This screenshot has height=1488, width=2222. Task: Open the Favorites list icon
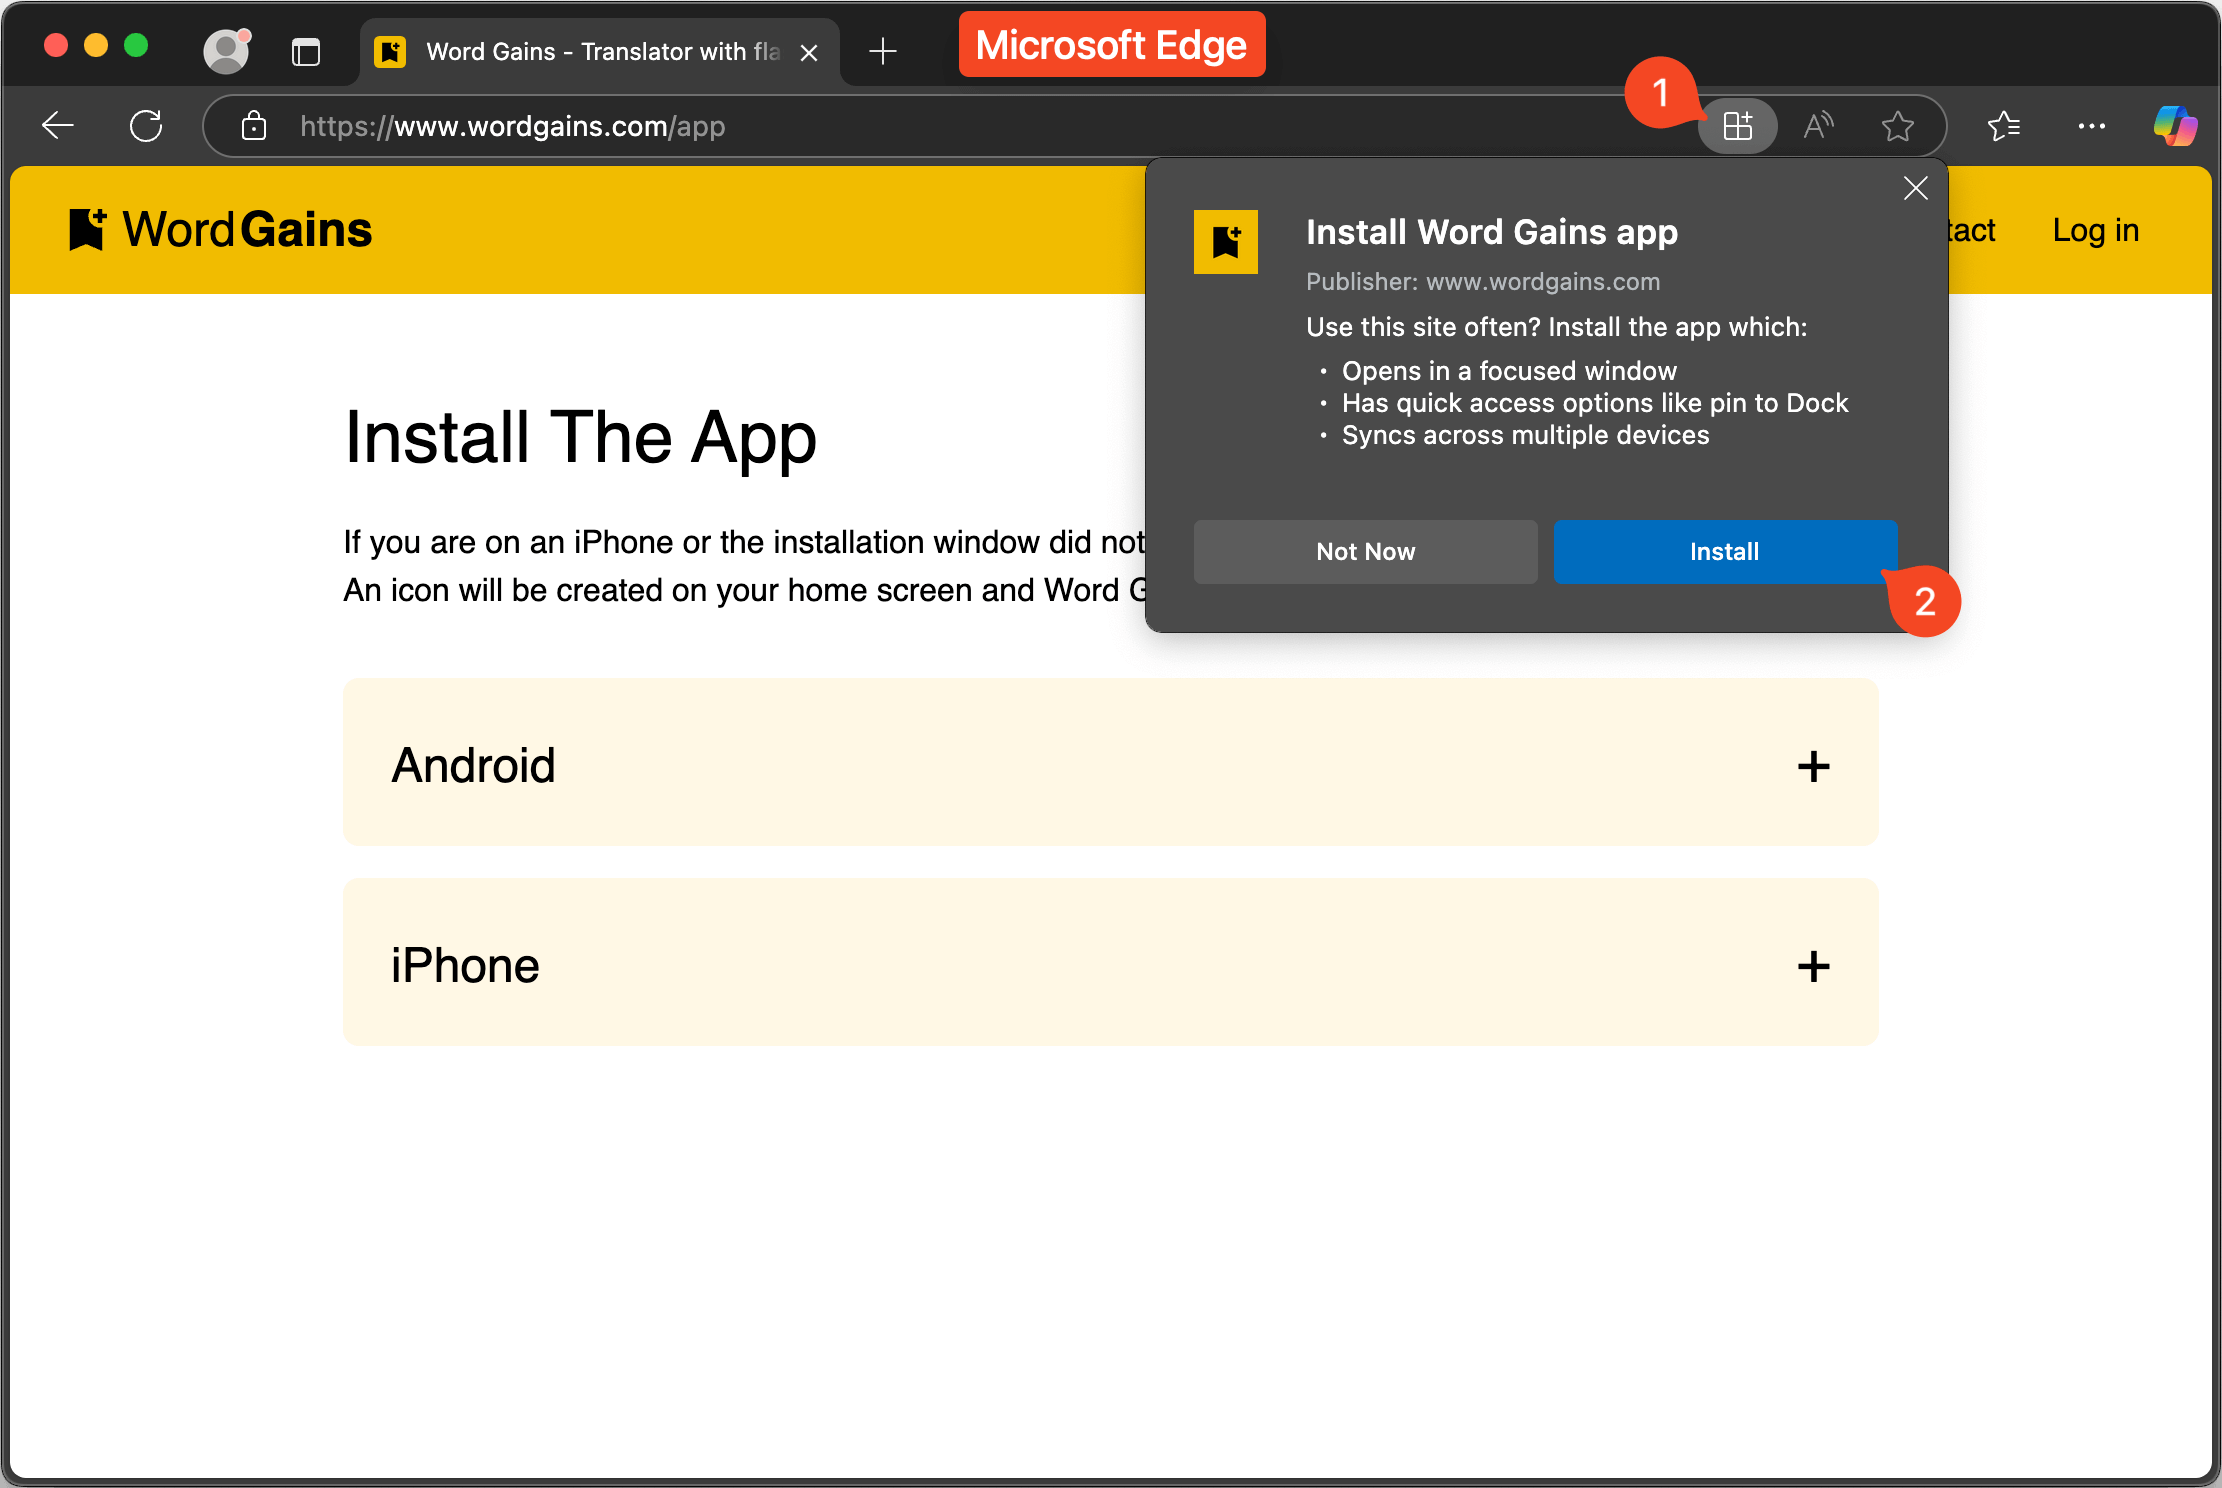[x=2004, y=126]
